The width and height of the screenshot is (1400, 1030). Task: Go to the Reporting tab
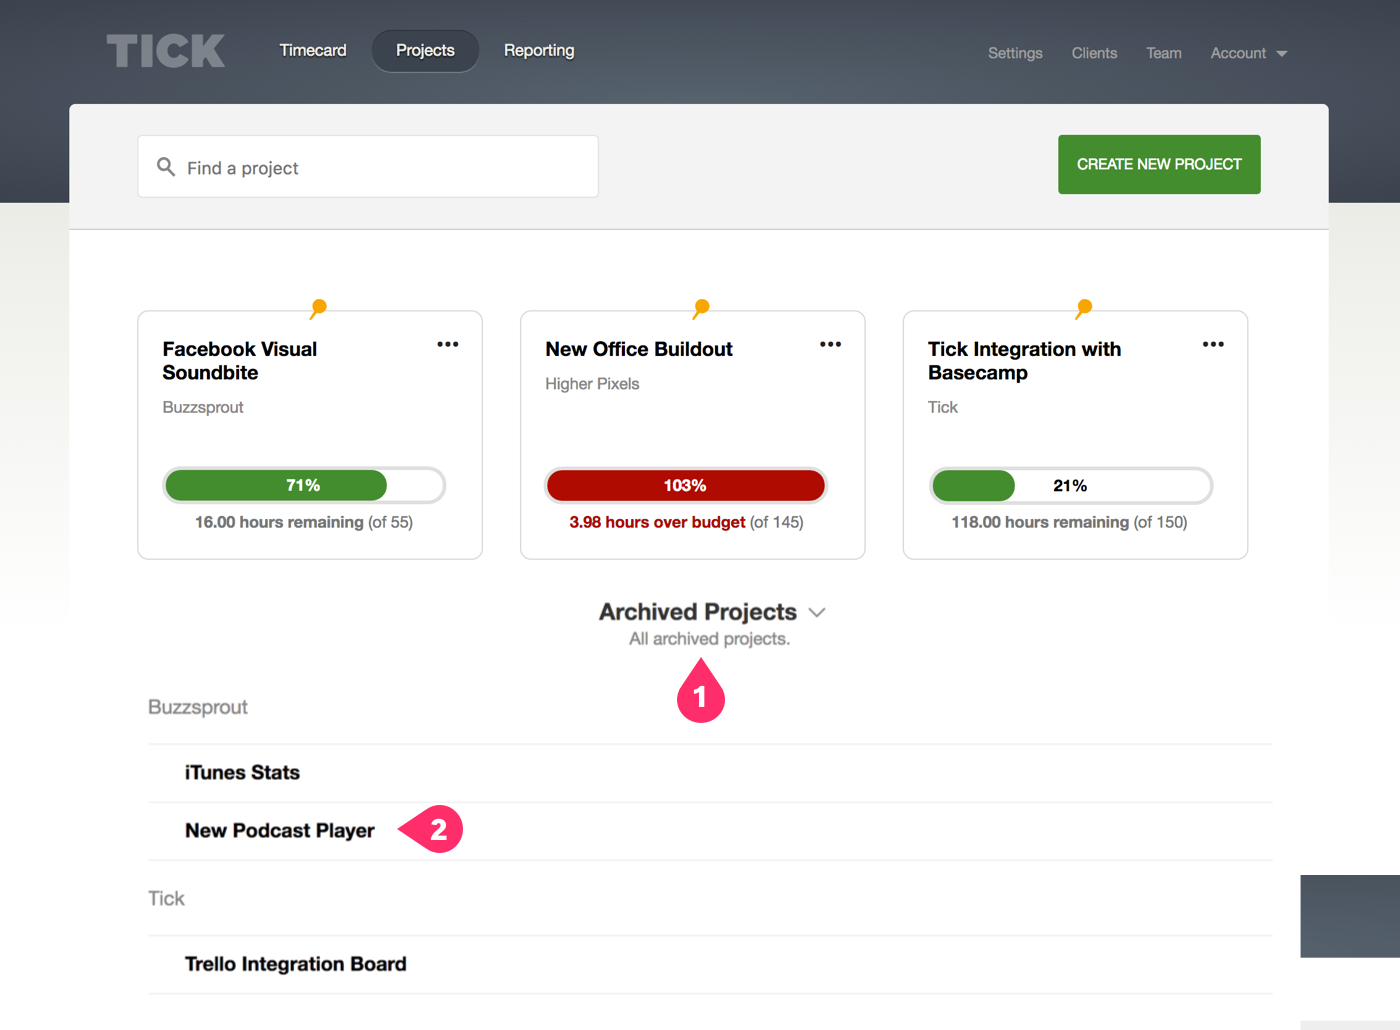click(539, 50)
